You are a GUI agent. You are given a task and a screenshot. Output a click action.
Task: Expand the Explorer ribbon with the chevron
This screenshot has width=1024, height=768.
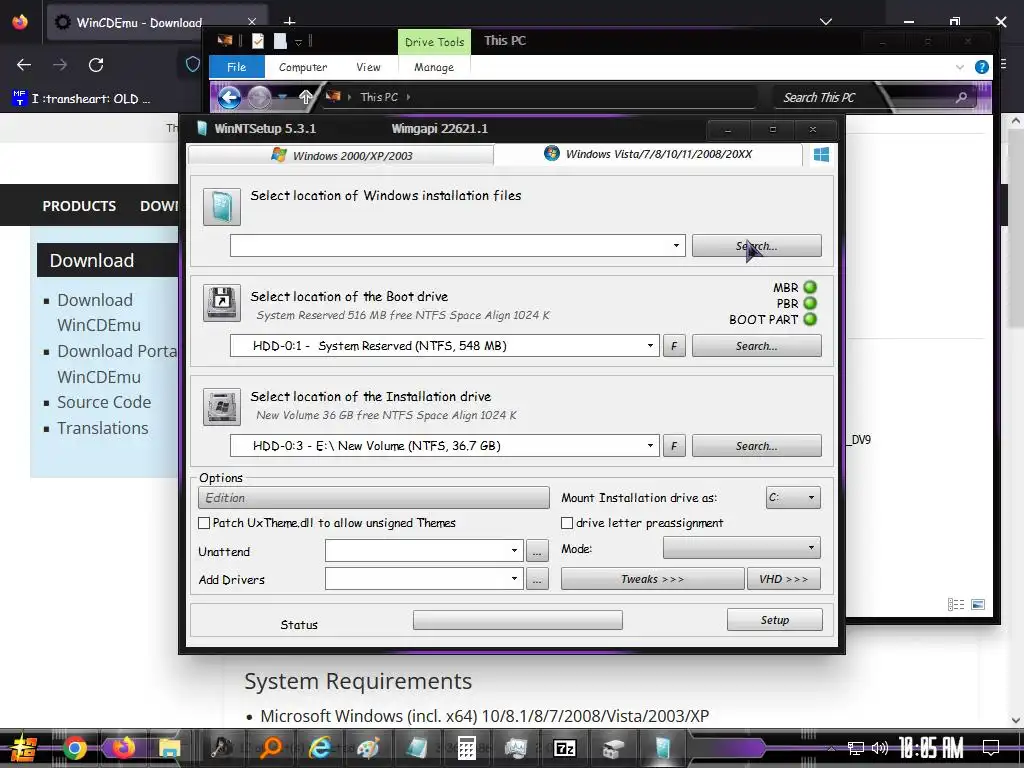click(959, 67)
